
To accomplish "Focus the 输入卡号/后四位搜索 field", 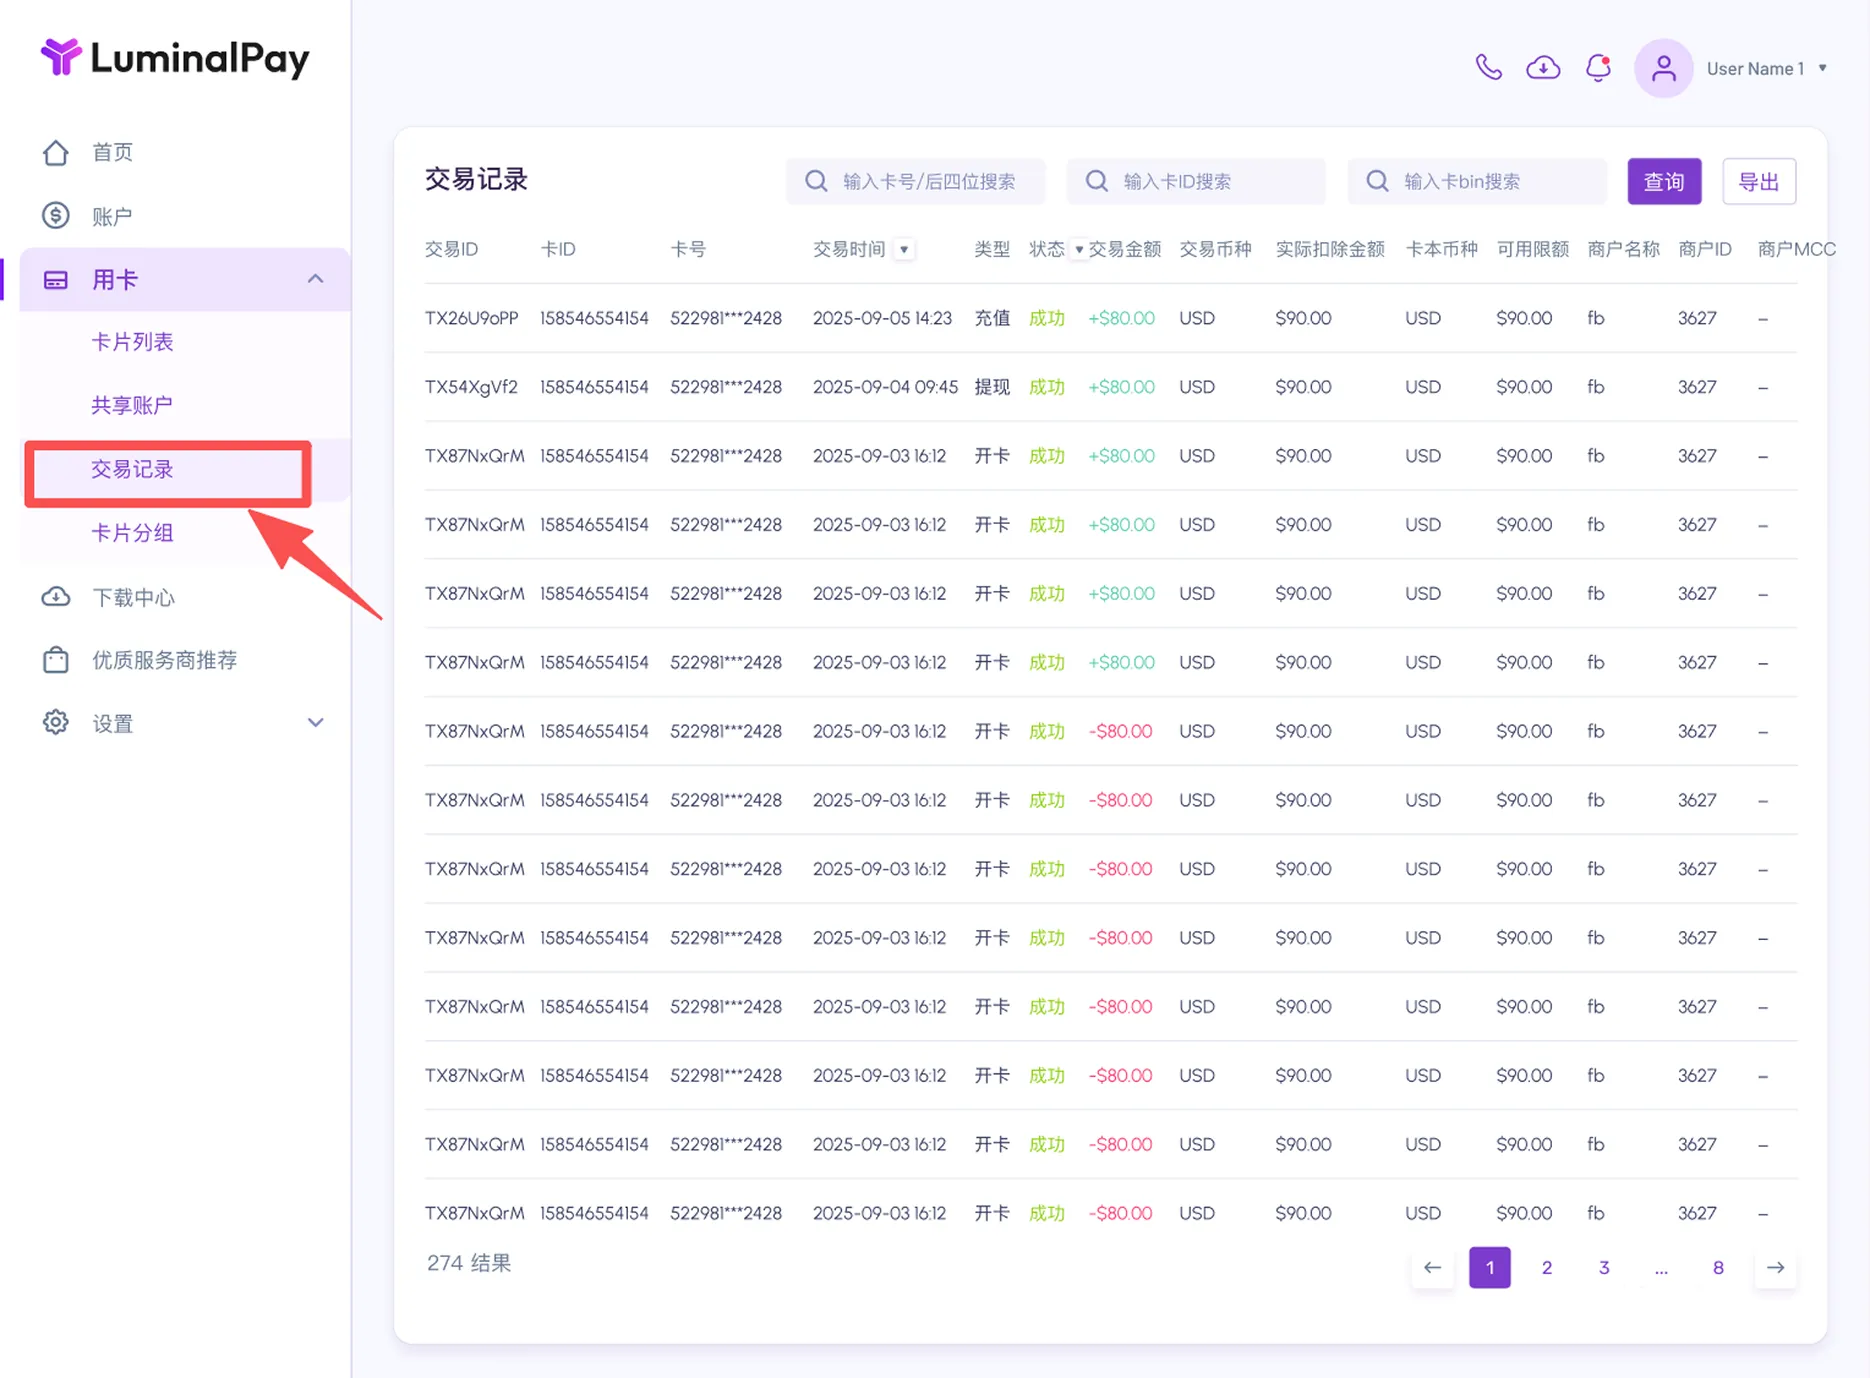I will click(916, 181).
